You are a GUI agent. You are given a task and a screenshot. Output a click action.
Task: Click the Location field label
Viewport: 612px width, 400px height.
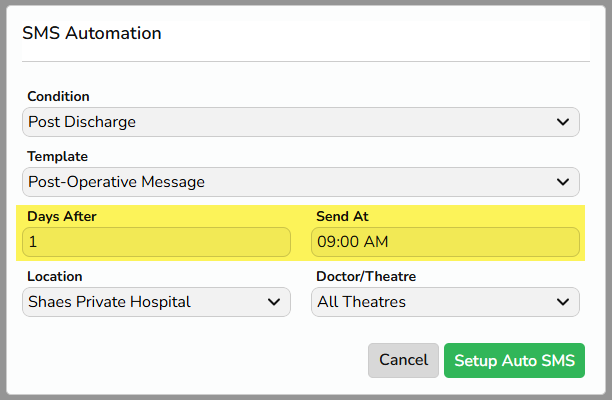(55, 277)
